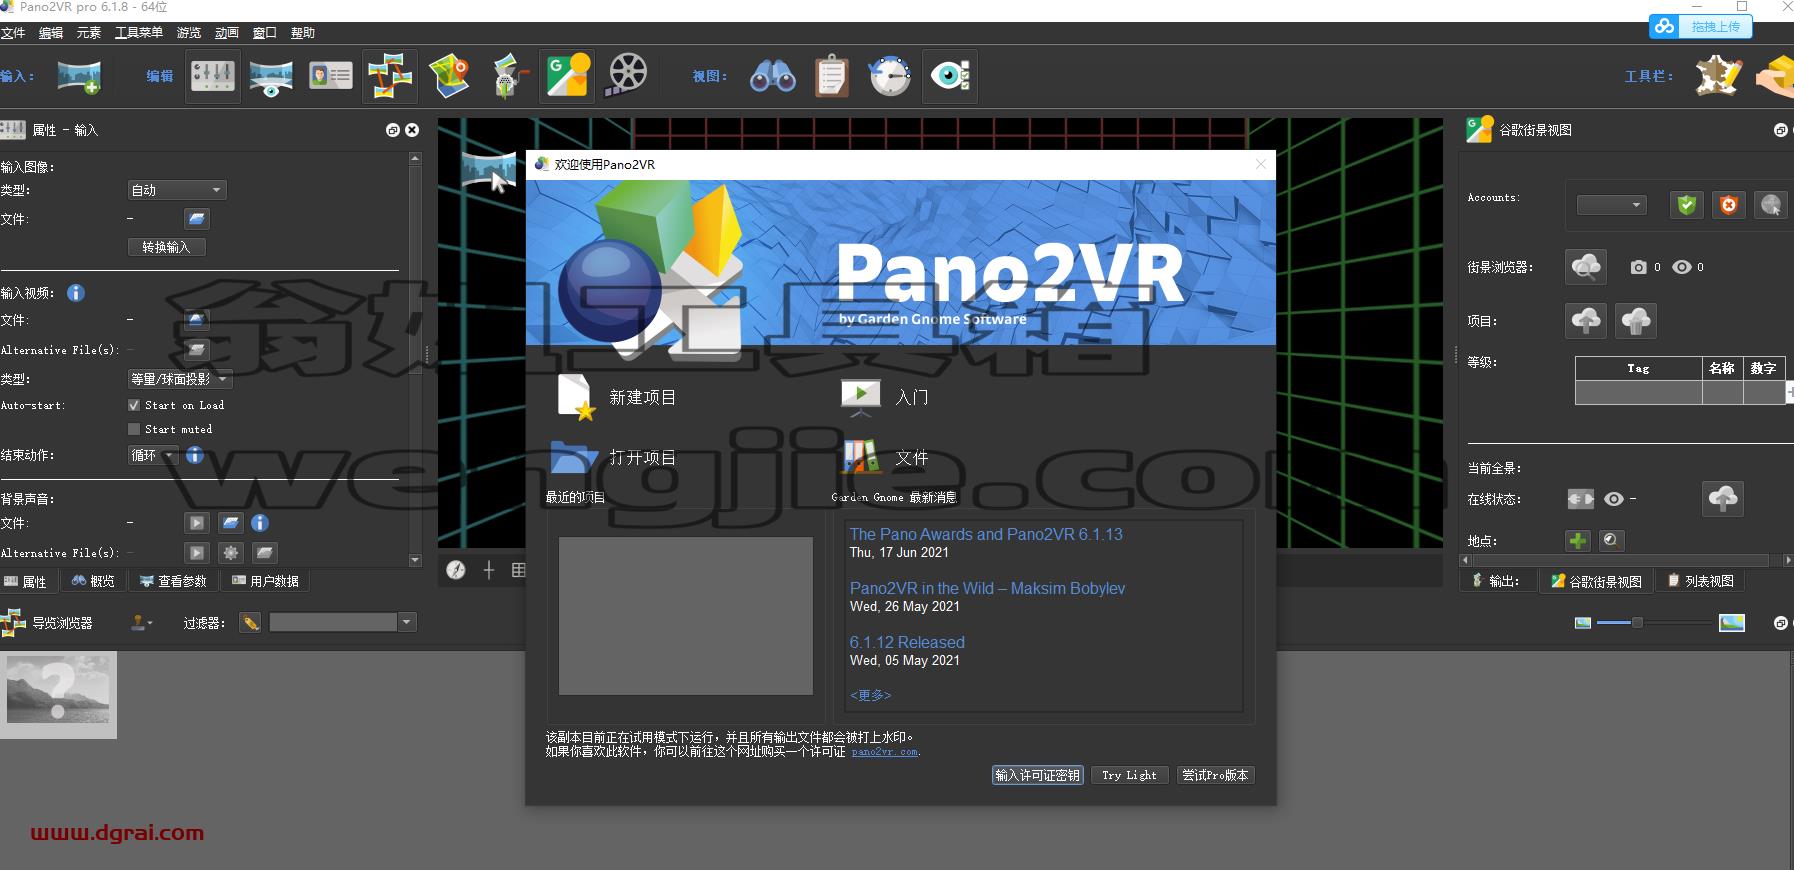The height and width of the screenshot is (870, 1794).
Task: Click green plus add location icon
Action: tap(1578, 541)
